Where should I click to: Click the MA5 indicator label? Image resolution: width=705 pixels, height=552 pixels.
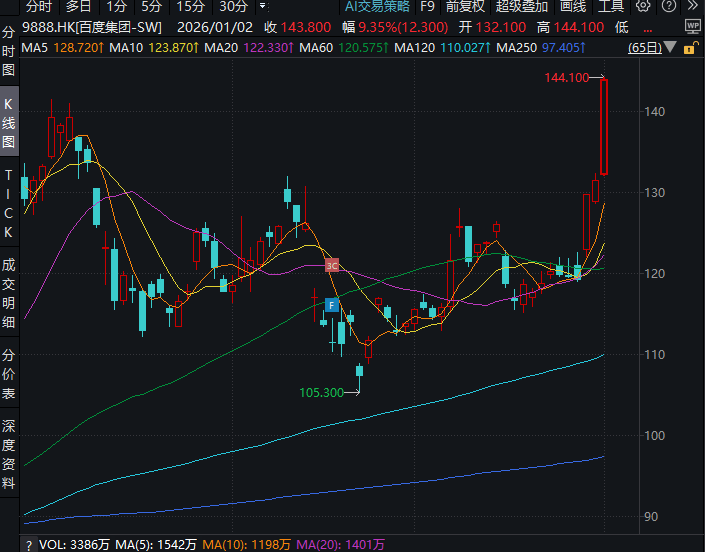click(x=35, y=47)
